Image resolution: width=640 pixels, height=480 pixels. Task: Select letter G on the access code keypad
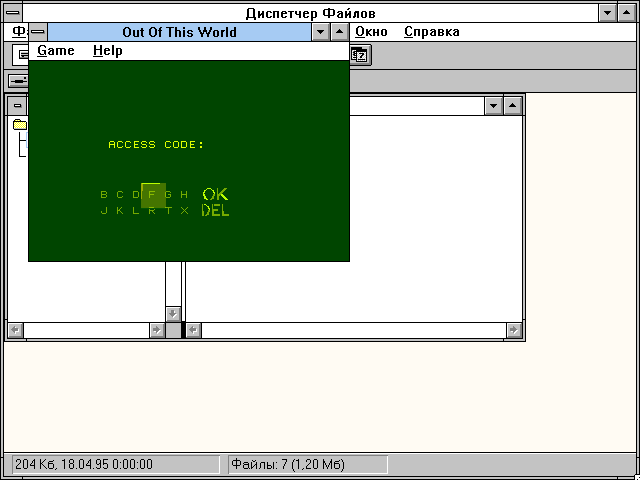[168, 195]
